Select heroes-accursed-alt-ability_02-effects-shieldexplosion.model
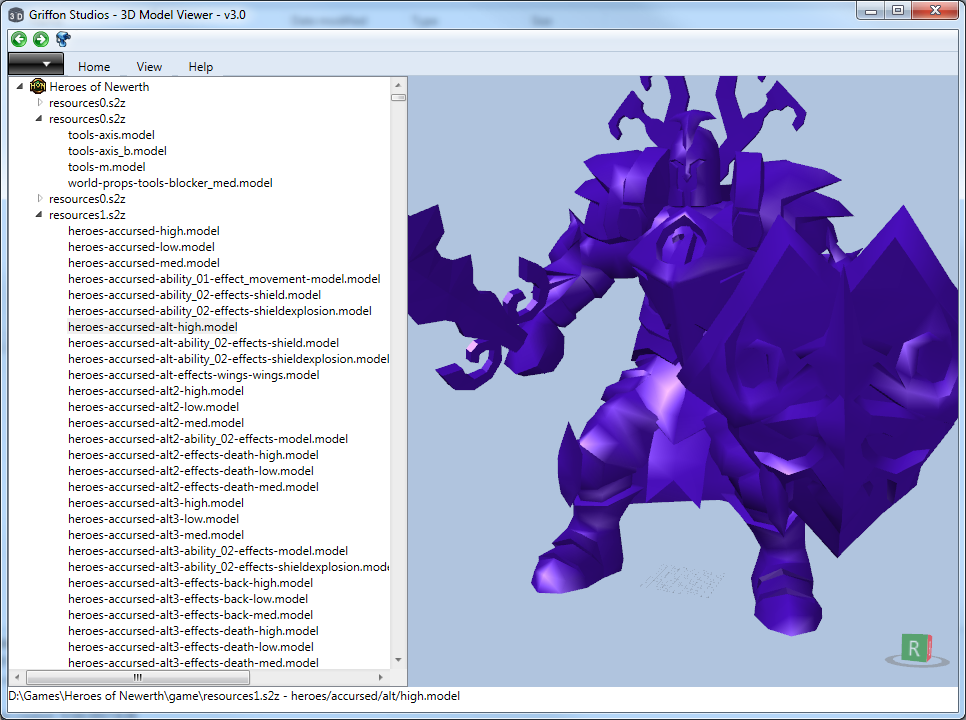 228,359
